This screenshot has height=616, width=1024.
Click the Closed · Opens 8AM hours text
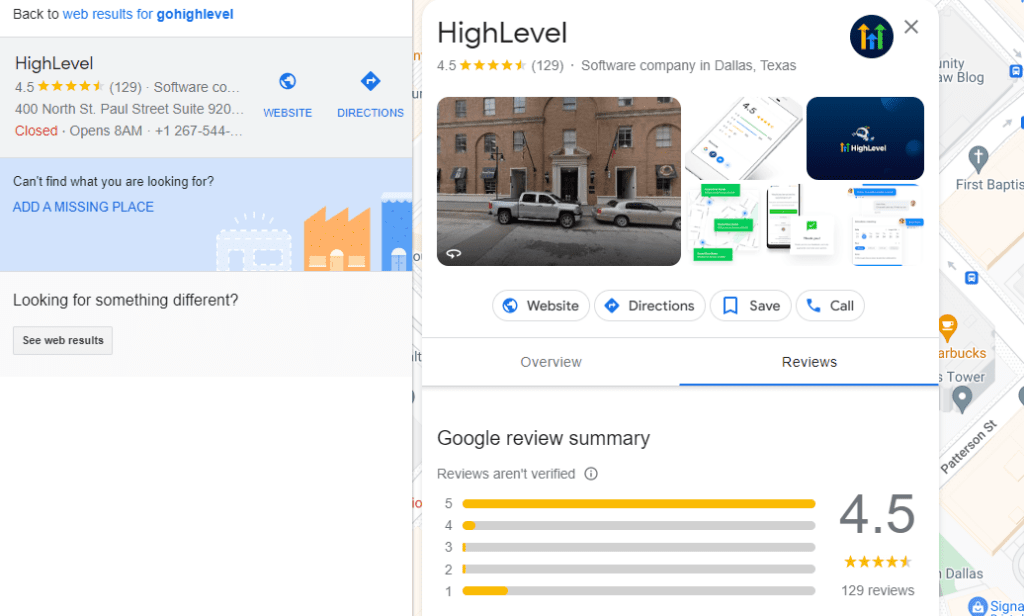point(78,131)
